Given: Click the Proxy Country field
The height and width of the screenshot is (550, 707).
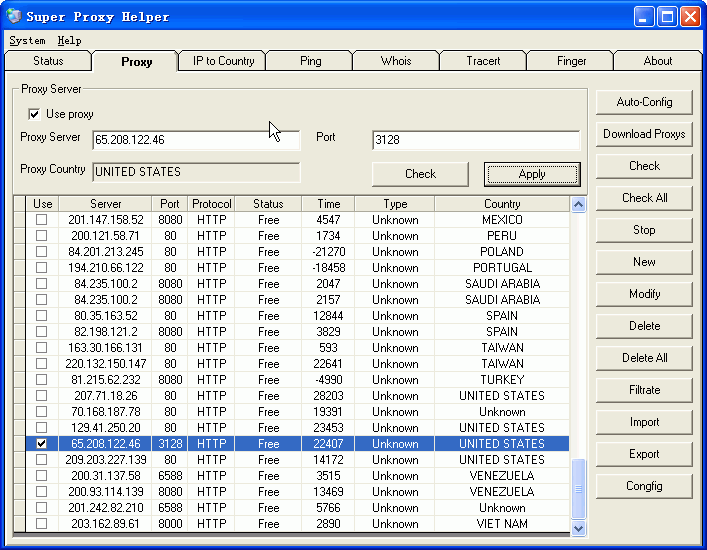Looking at the screenshot, I should tap(196, 172).
